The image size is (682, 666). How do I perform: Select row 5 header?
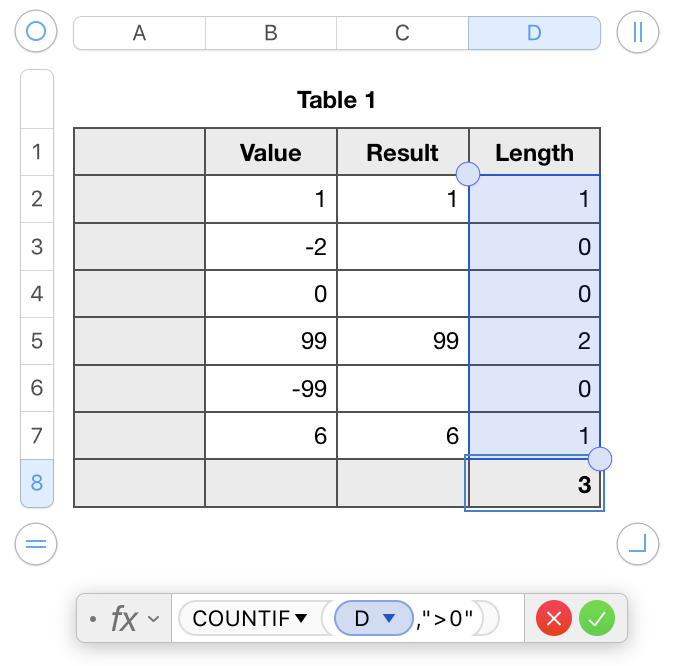pos(37,341)
